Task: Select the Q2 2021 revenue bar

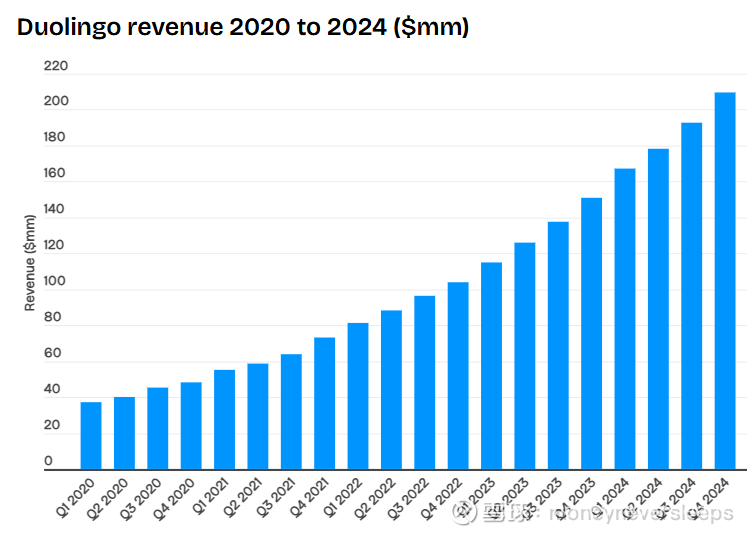Action: coord(258,416)
